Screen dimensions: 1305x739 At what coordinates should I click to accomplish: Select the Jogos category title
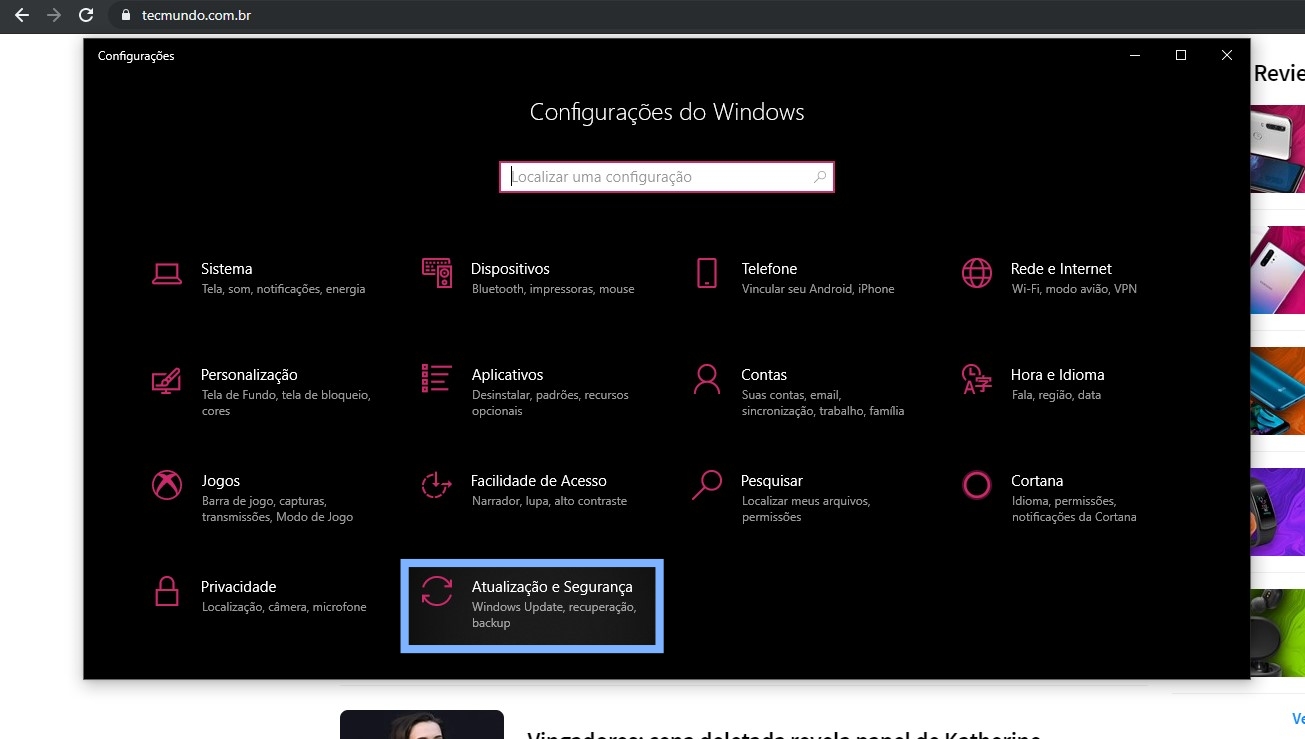pos(221,481)
